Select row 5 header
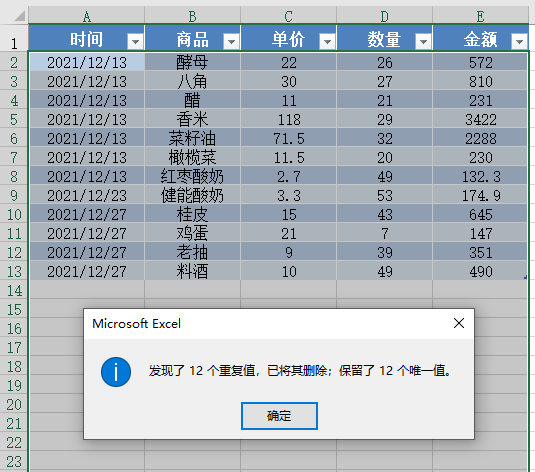This screenshot has height=472, width=535. [14, 119]
